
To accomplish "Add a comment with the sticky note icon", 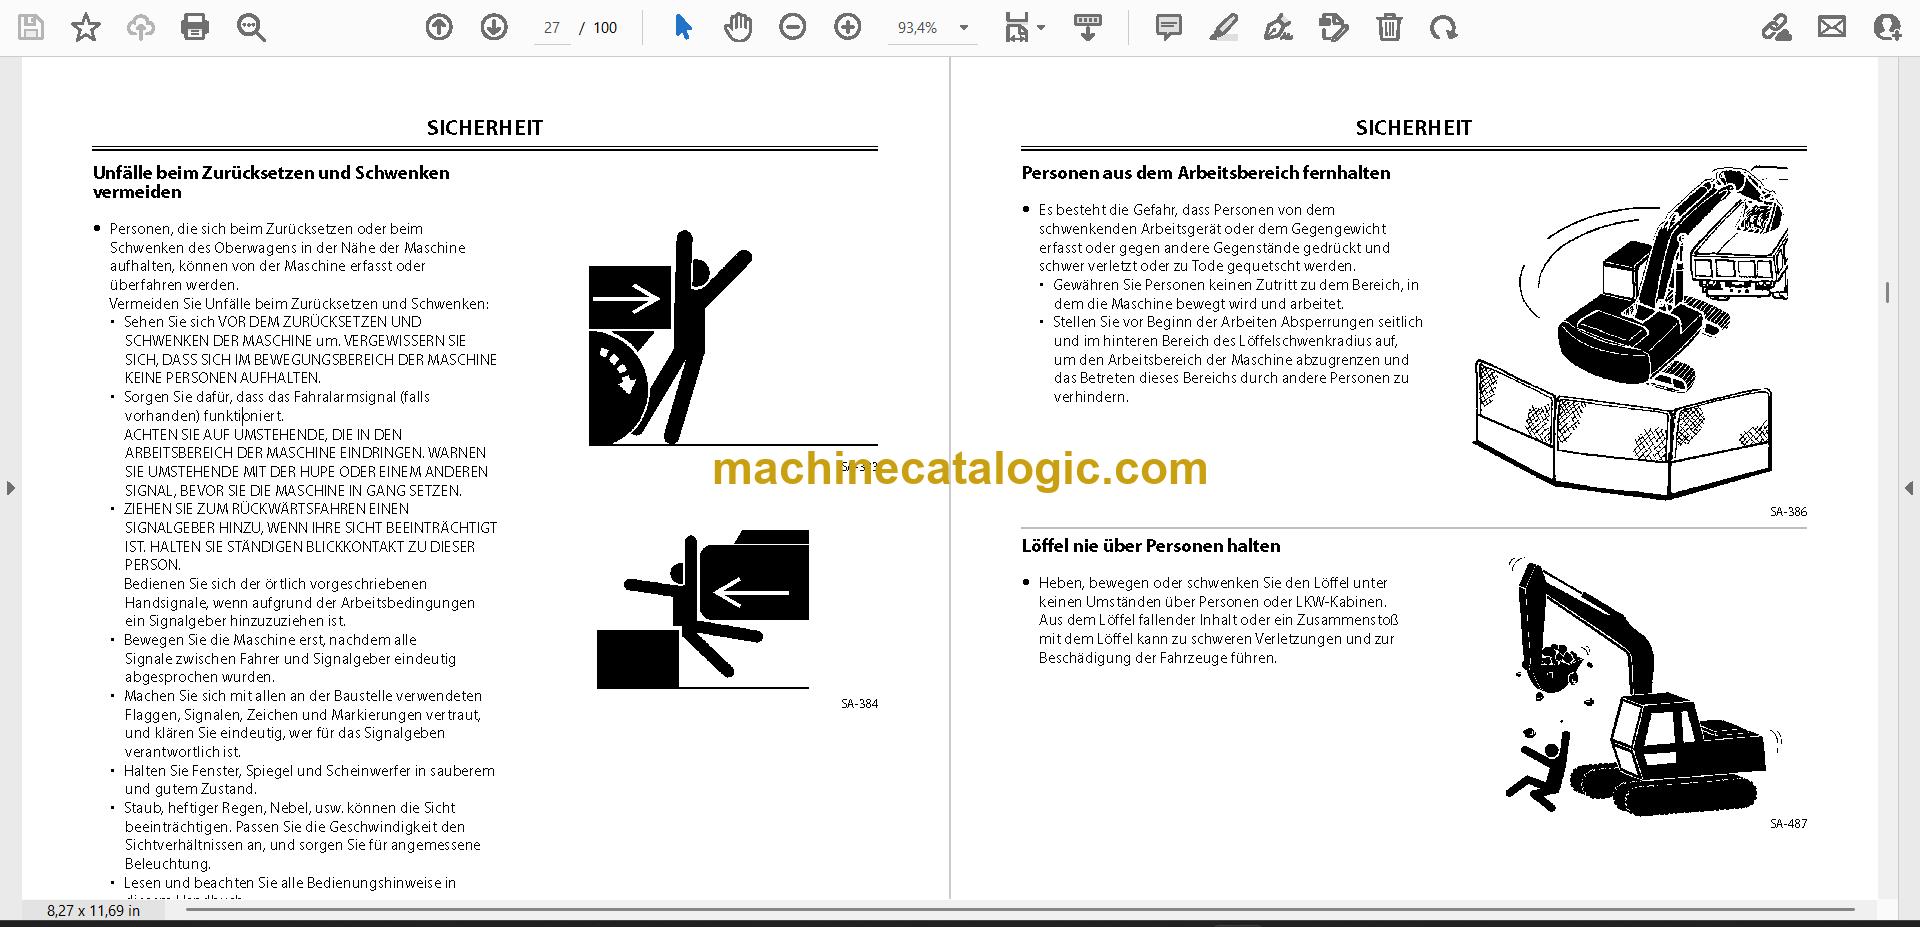I will coord(1168,27).
